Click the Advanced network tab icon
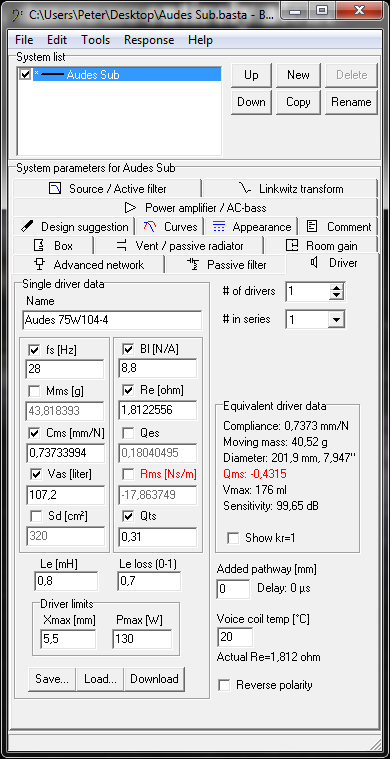 39,264
